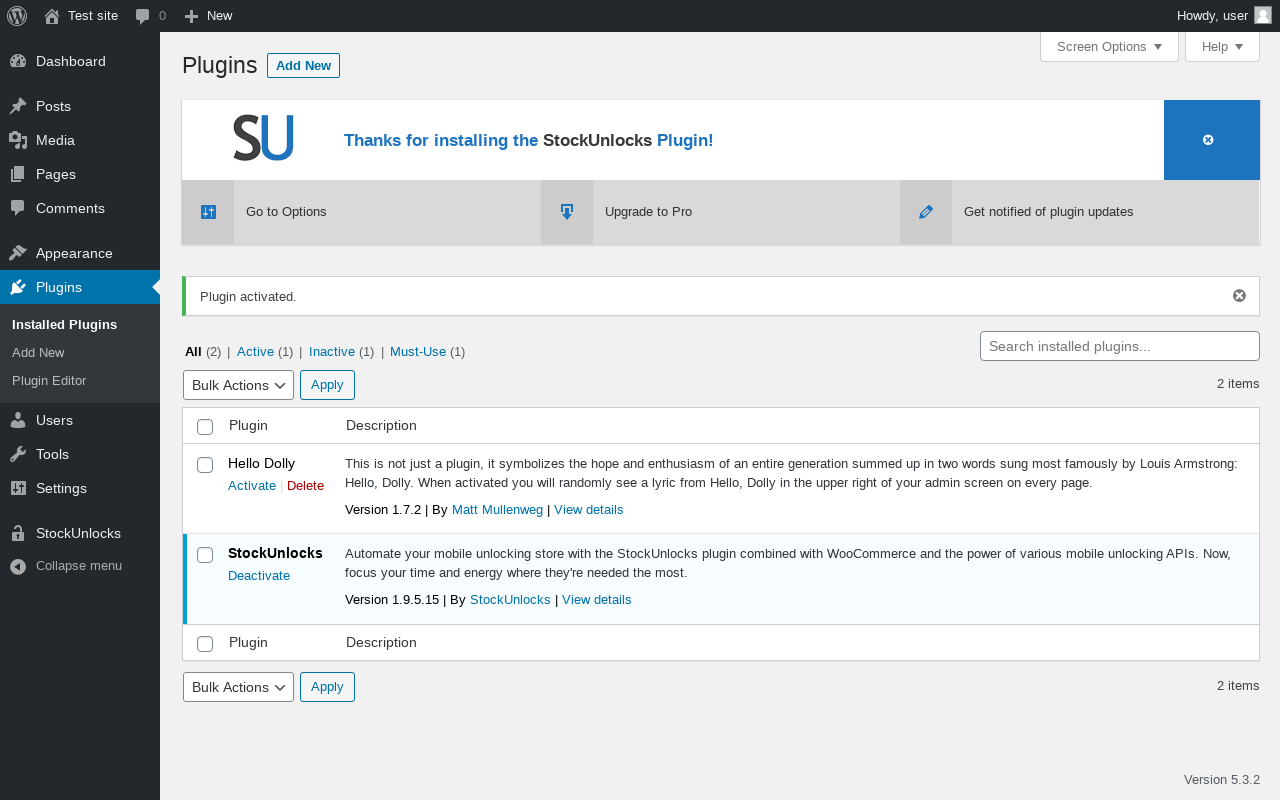The height and width of the screenshot is (800, 1280).
Task: Dismiss the Plugin activated notice
Action: click(x=1239, y=296)
